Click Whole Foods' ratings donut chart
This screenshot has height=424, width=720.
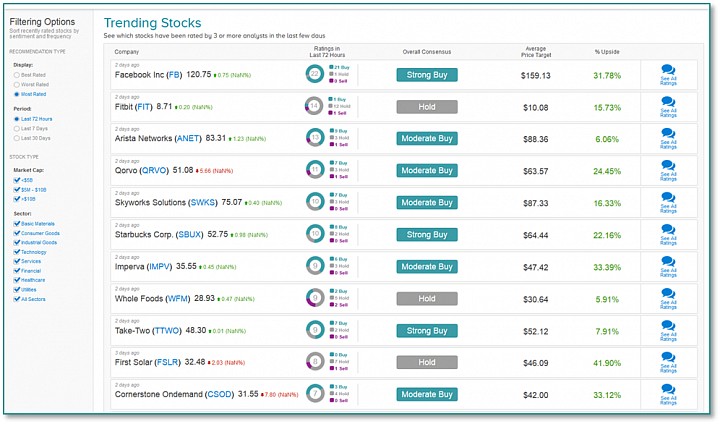[x=315, y=298]
